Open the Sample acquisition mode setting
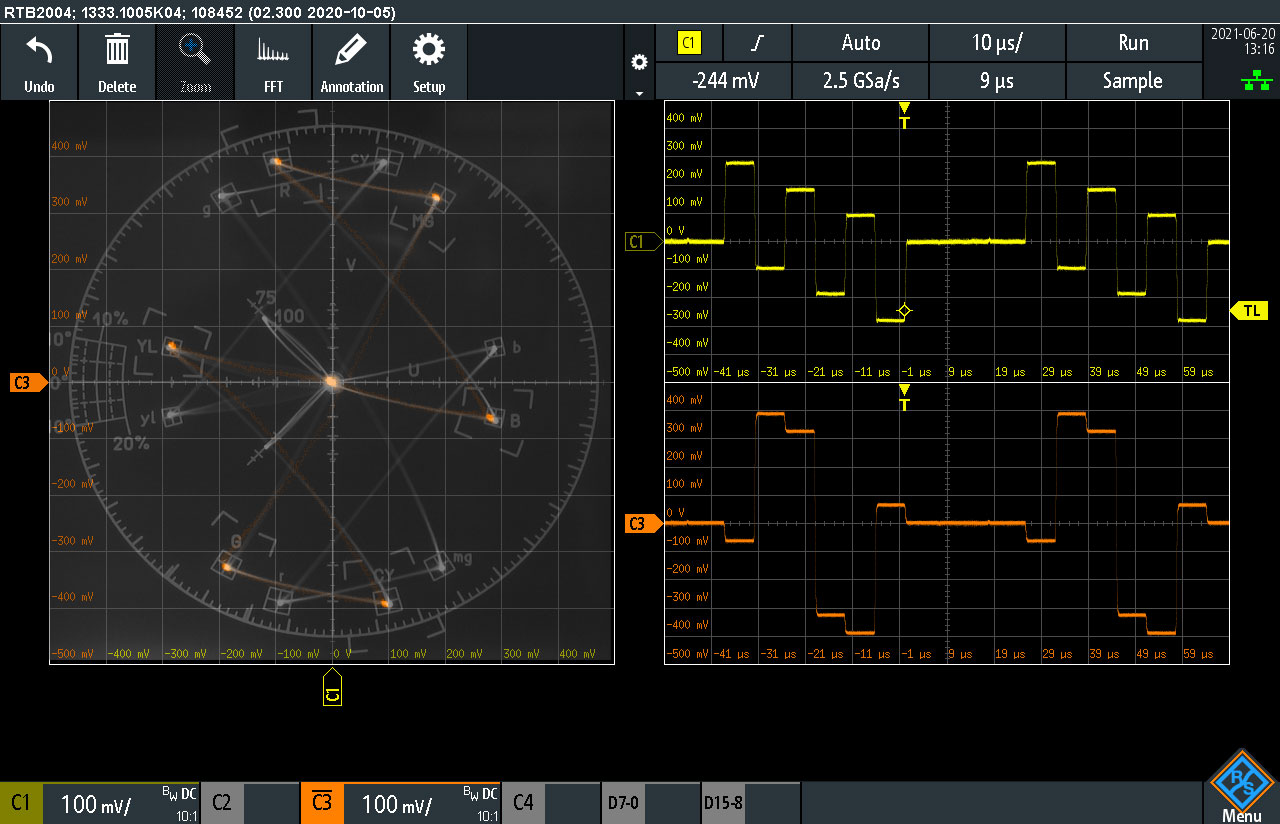 pyautogui.click(x=1133, y=81)
